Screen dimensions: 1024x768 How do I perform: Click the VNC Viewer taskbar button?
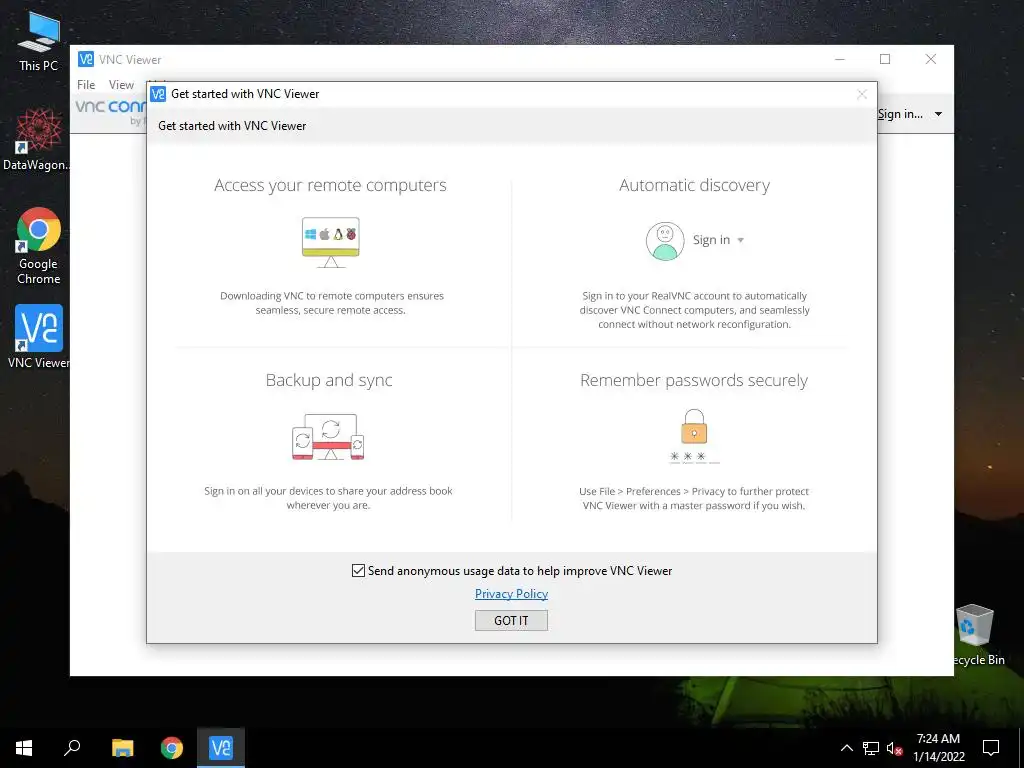[221, 748]
